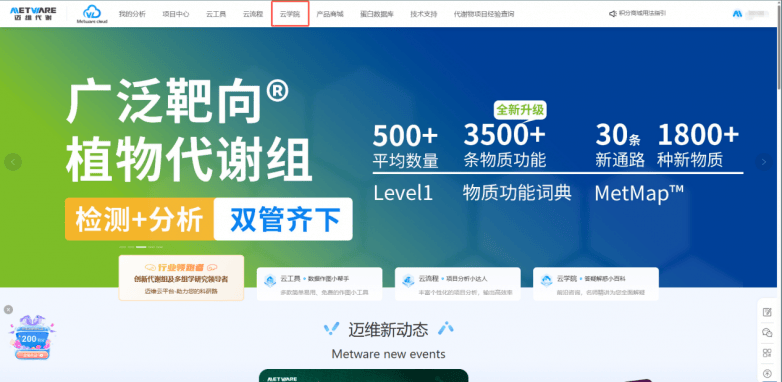Select the active carousel indicator dash
The height and width of the screenshot is (382, 782).
tap(141, 247)
